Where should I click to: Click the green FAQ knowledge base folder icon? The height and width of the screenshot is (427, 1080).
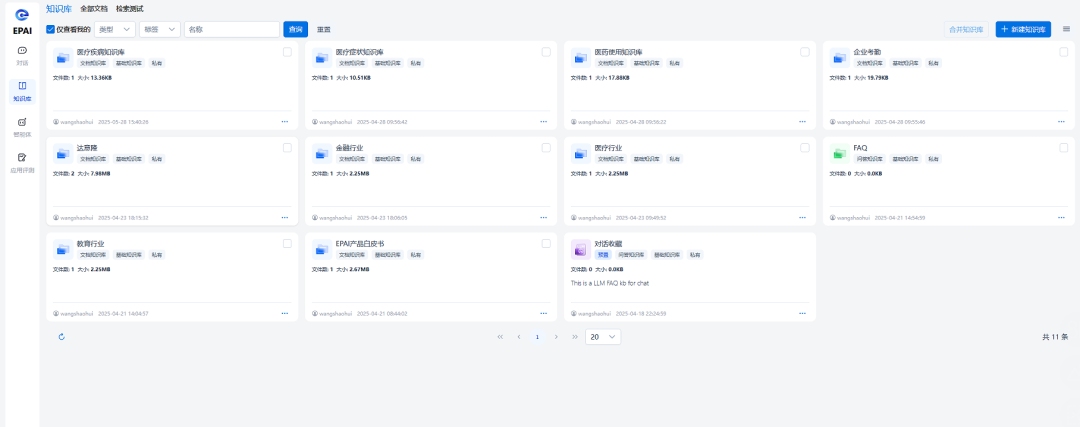click(x=839, y=153)
